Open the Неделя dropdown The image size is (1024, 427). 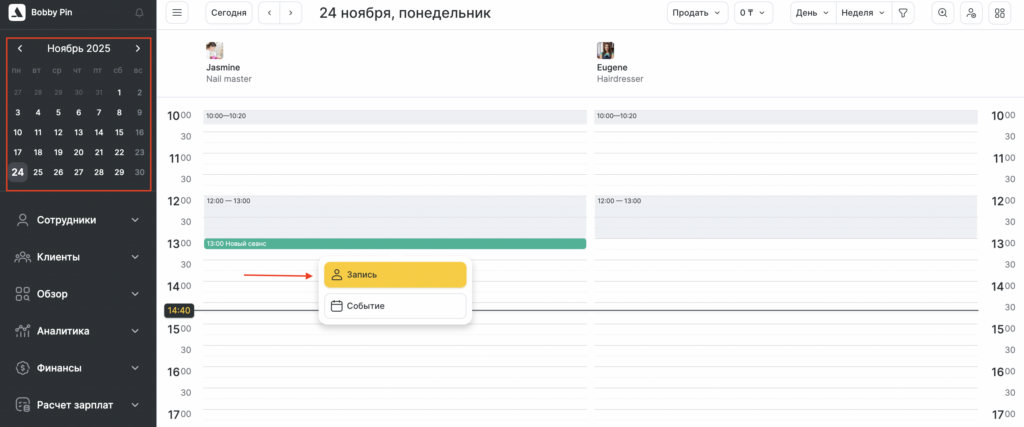863,13
